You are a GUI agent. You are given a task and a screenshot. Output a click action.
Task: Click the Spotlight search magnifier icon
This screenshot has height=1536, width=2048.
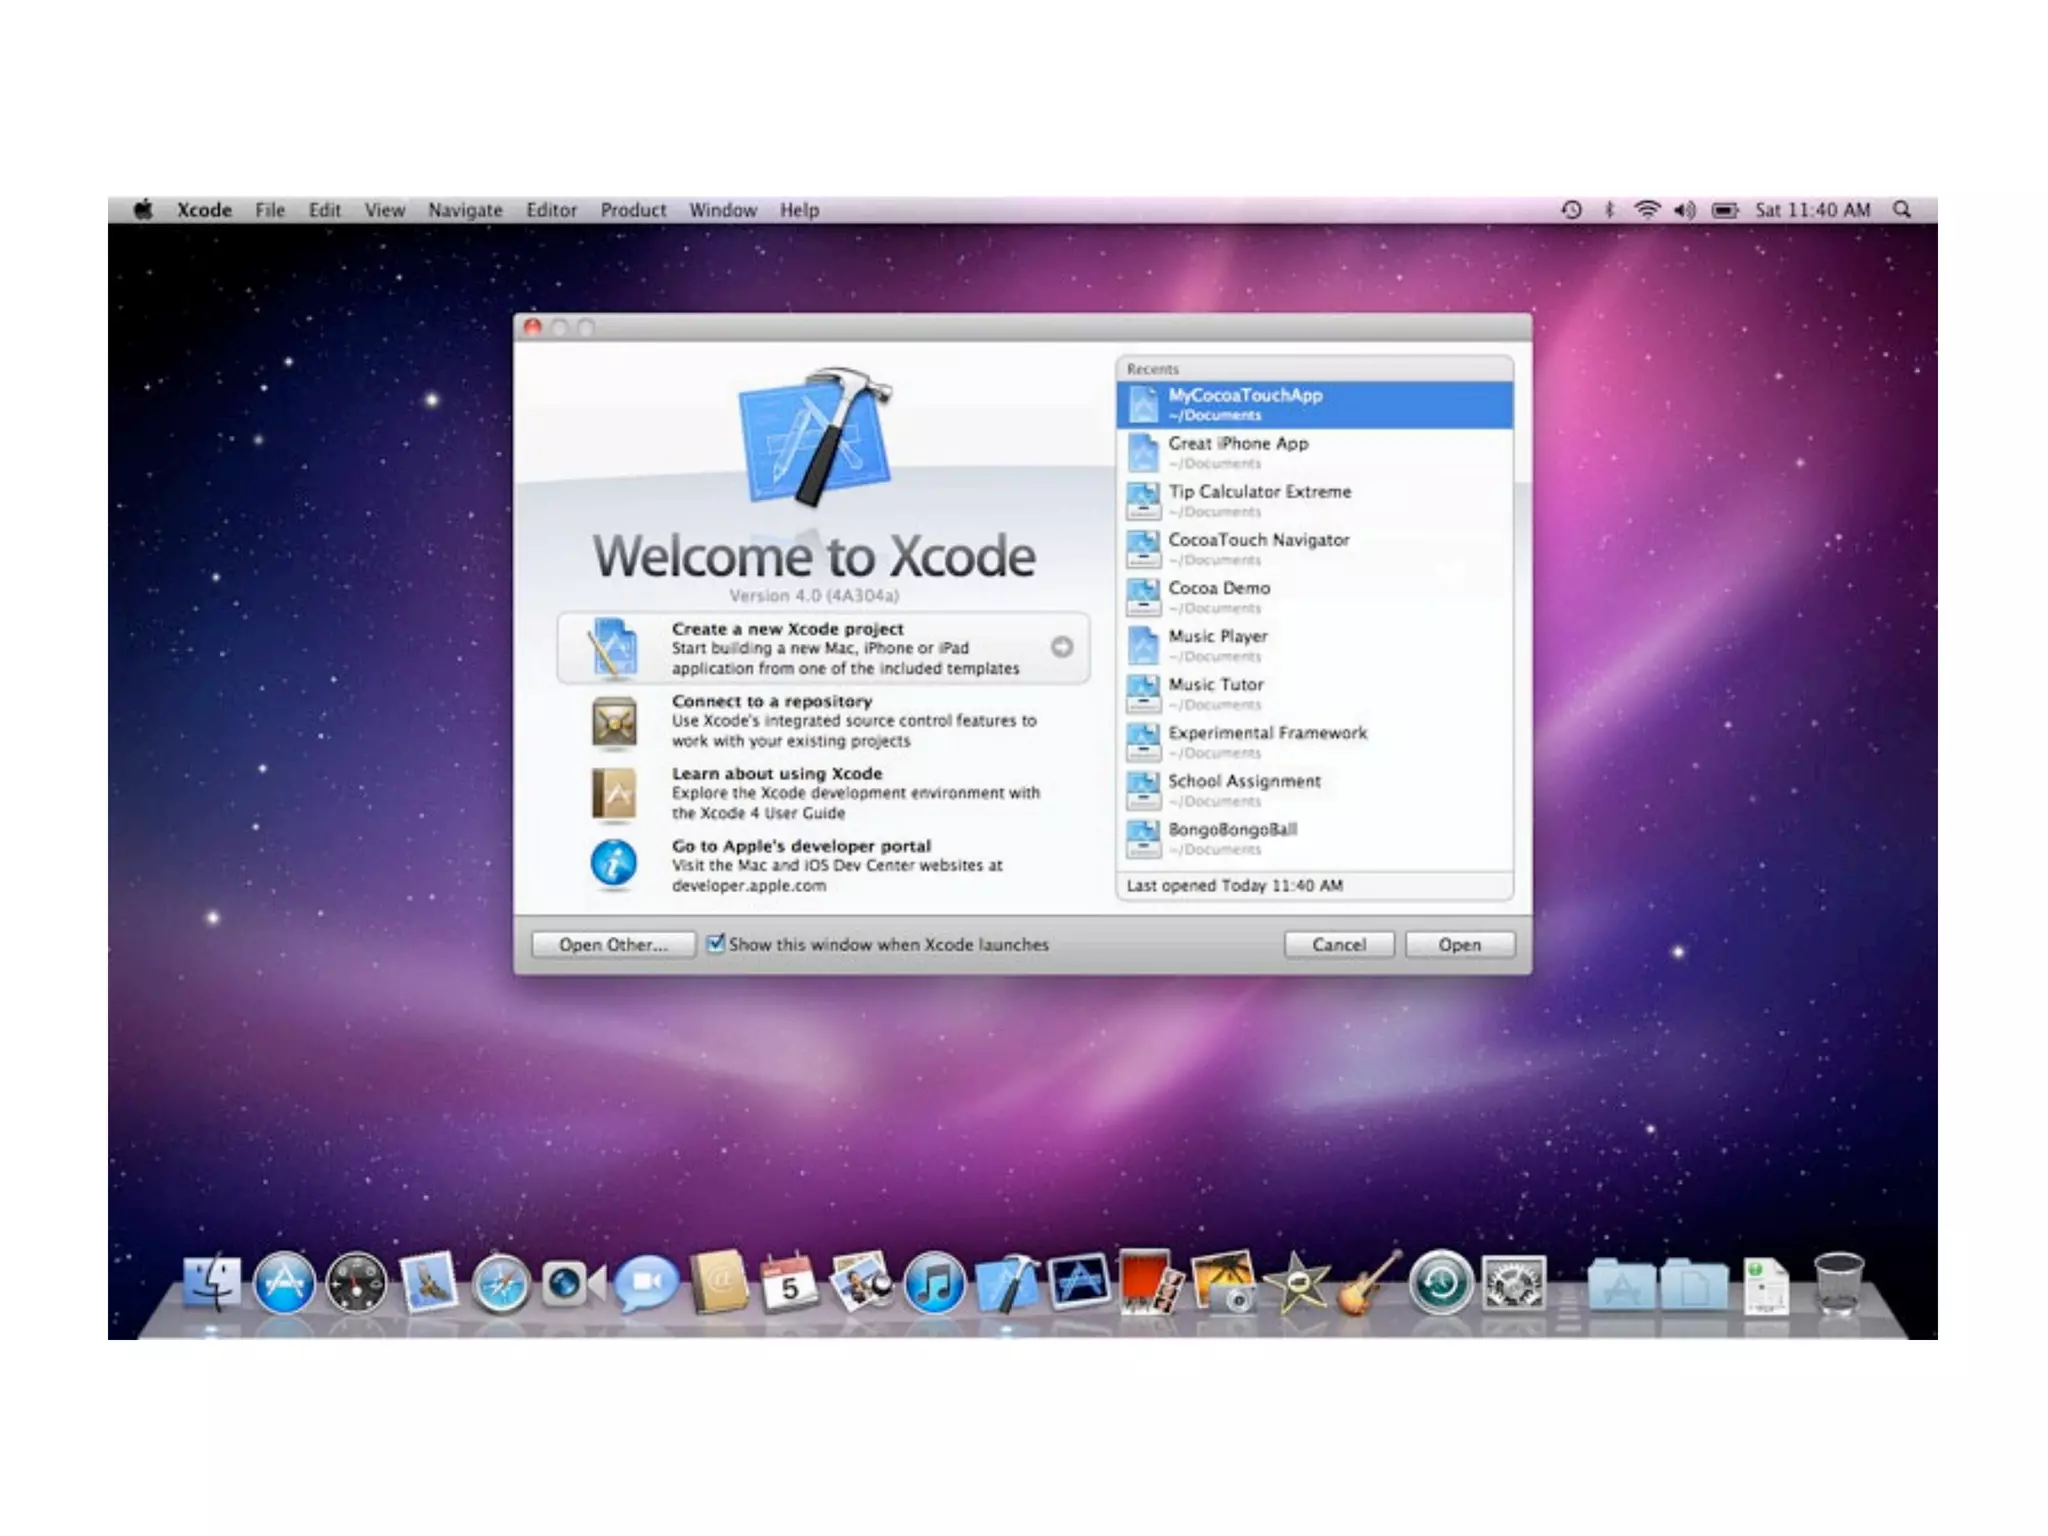(x=1902, y=210)
